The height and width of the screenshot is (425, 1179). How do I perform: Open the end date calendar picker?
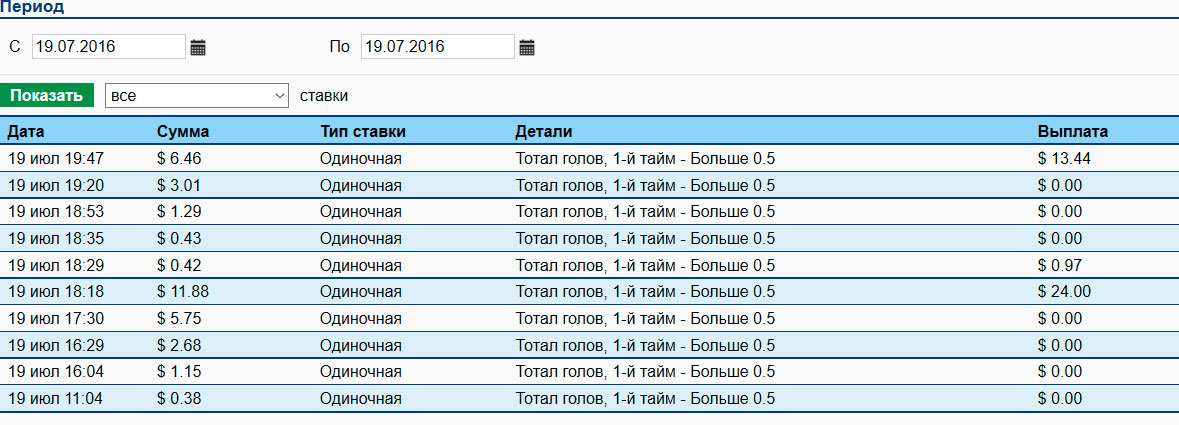pyautogui.click(x=527, y=47)
